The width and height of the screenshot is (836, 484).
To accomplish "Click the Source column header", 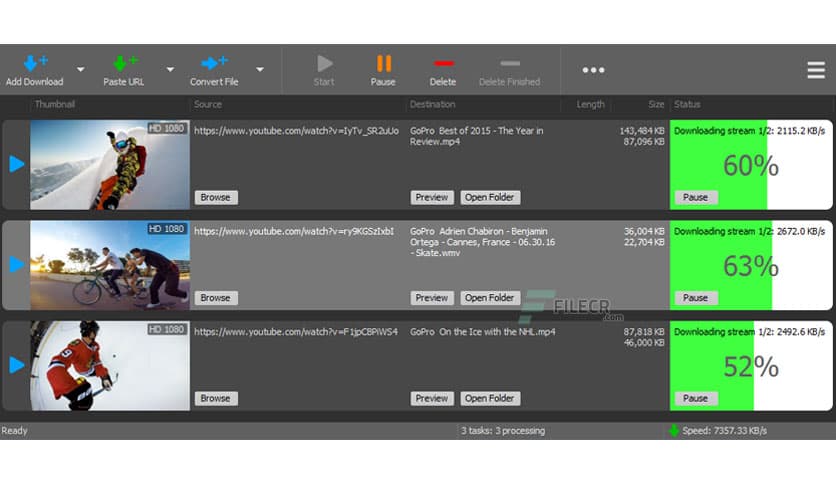I will [x=208, y=104].
